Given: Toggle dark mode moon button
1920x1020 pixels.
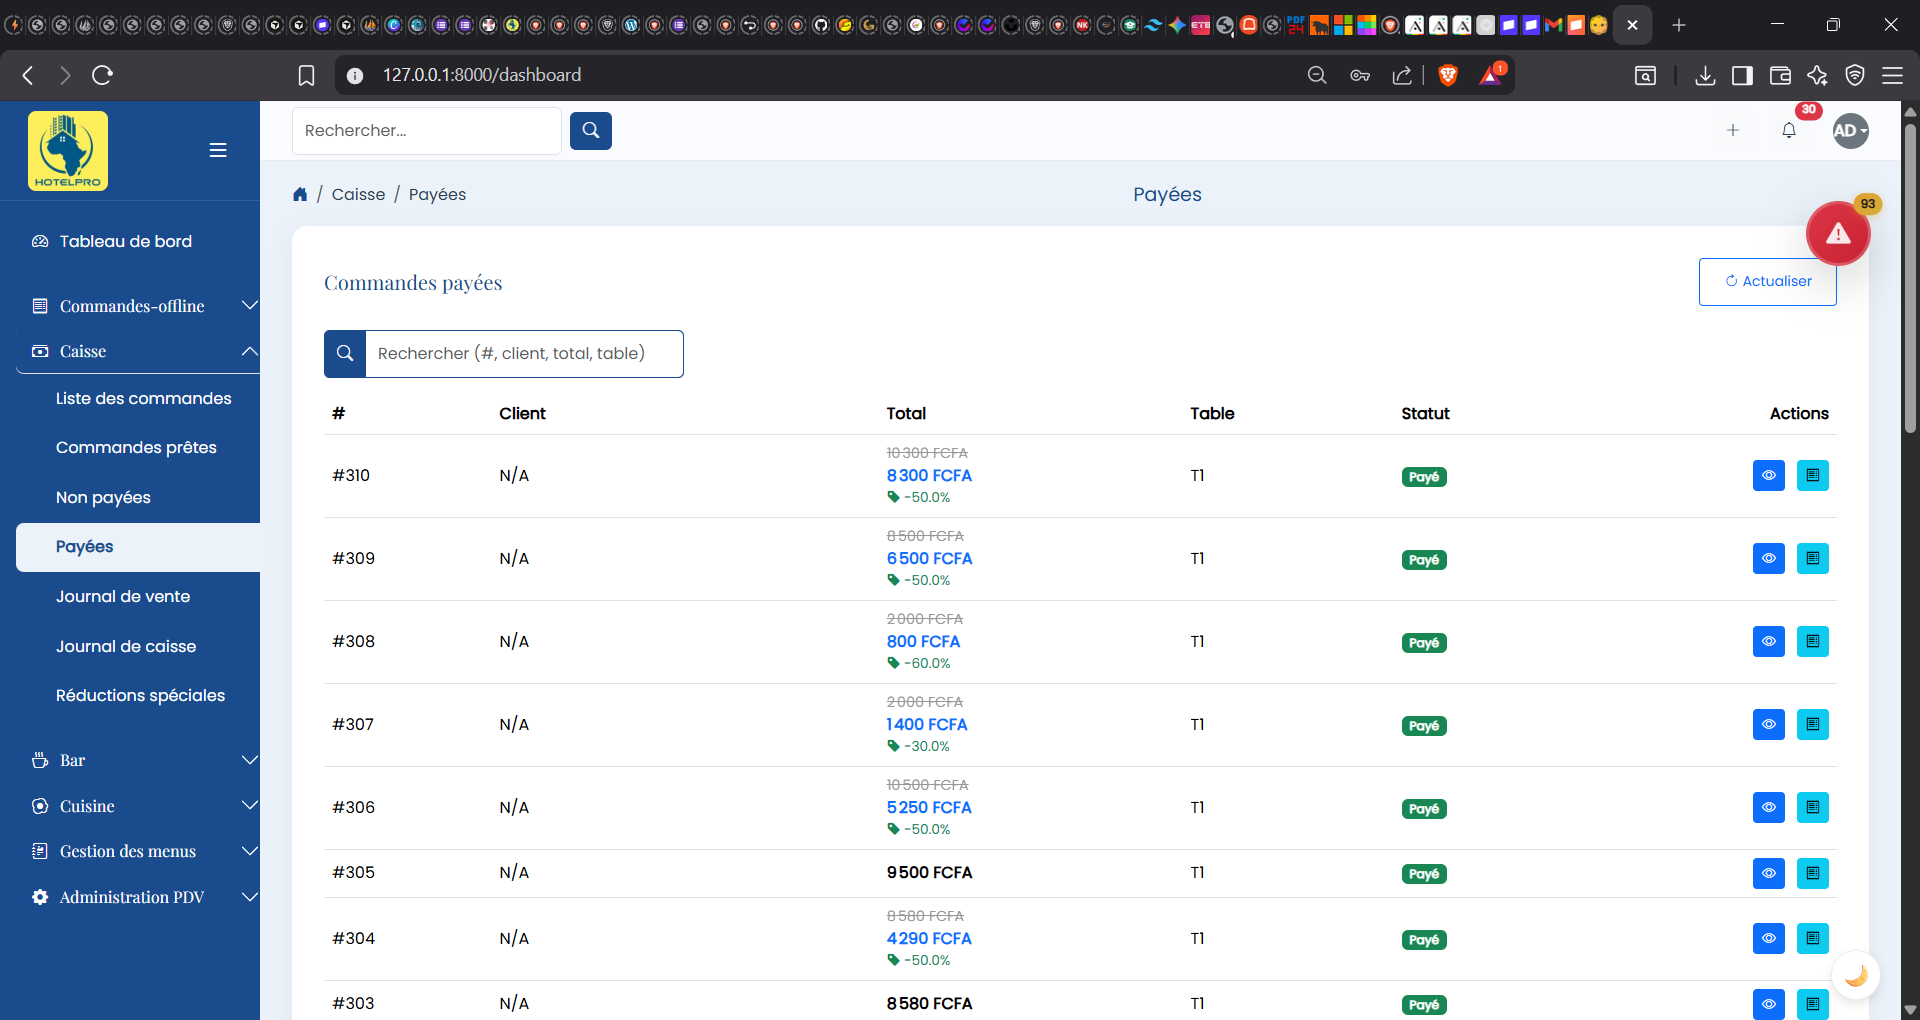Looking at the screenshot, I should [1856, 975].
